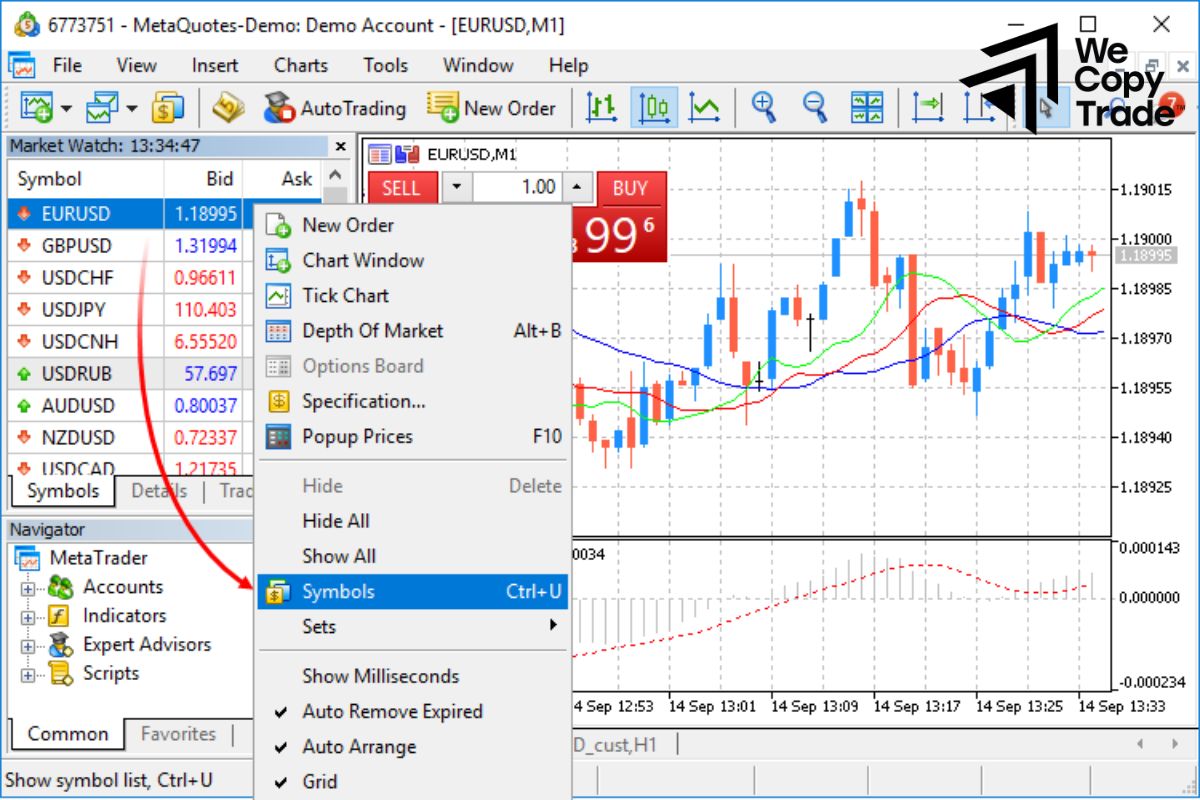Click the red SELL button

point(401,188)
